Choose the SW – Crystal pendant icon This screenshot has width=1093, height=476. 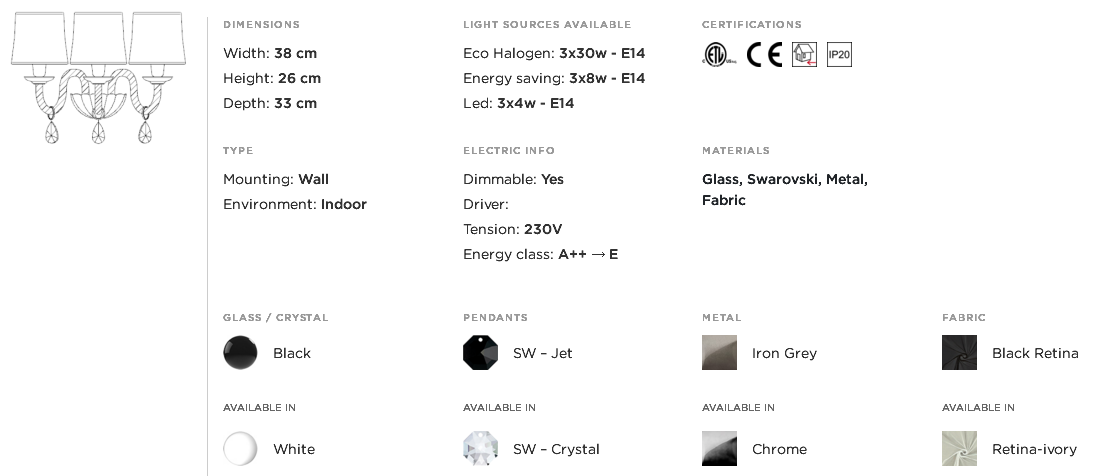point(480,449)
